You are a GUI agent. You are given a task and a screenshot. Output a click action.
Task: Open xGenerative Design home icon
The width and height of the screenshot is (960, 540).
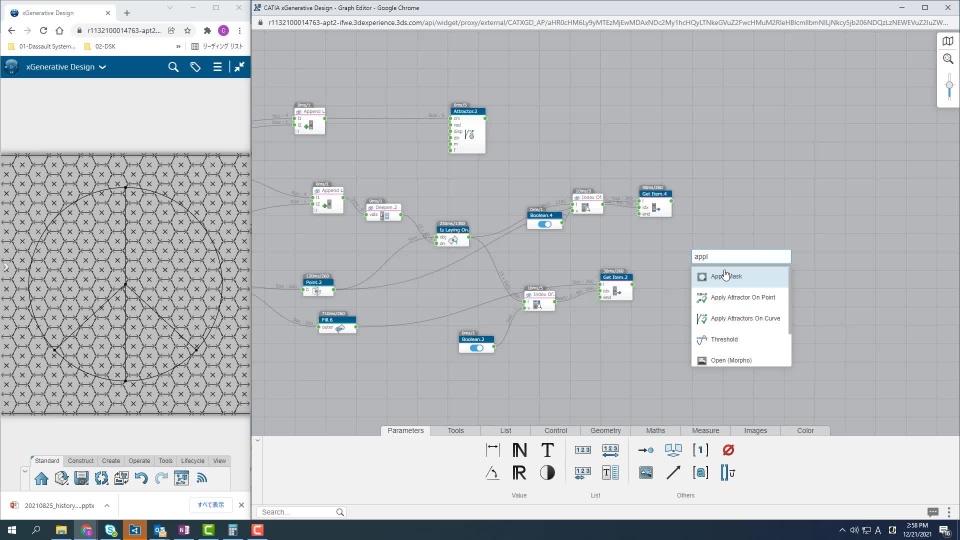[41, 478]
